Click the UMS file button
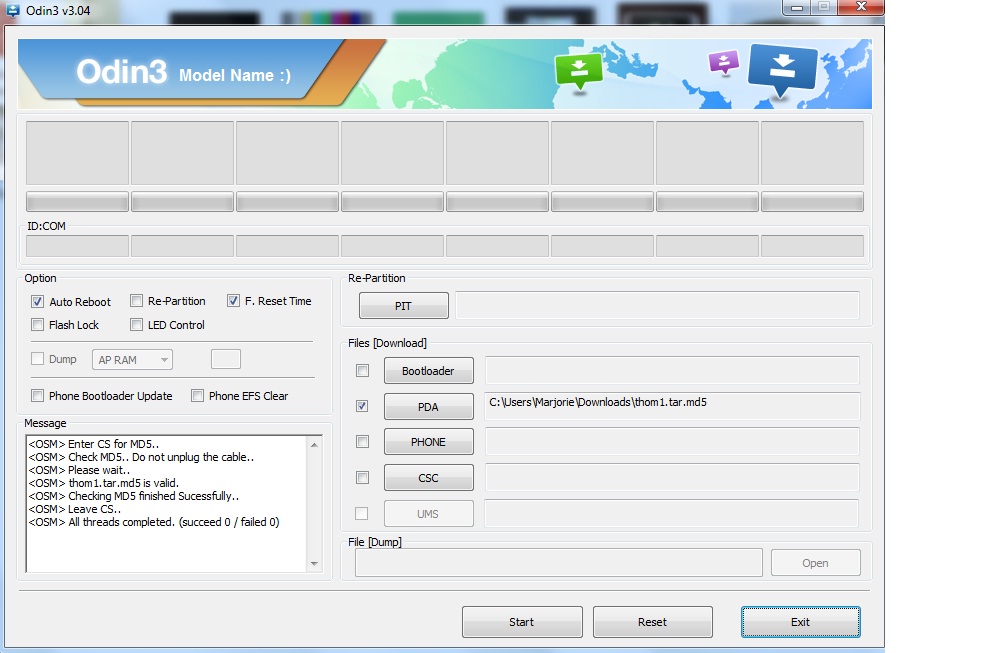 [429, 514]
